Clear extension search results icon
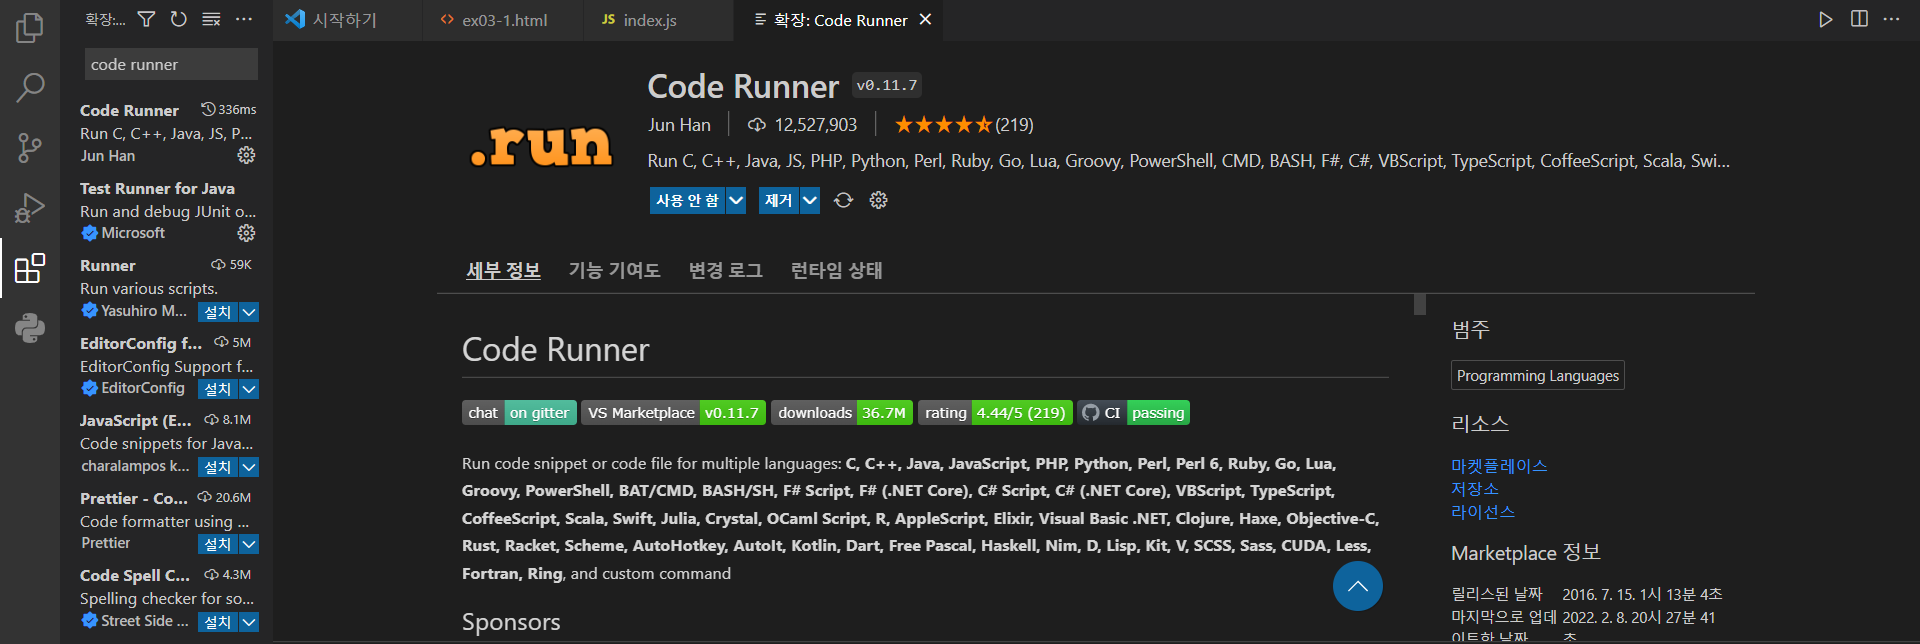 point(211,19)
